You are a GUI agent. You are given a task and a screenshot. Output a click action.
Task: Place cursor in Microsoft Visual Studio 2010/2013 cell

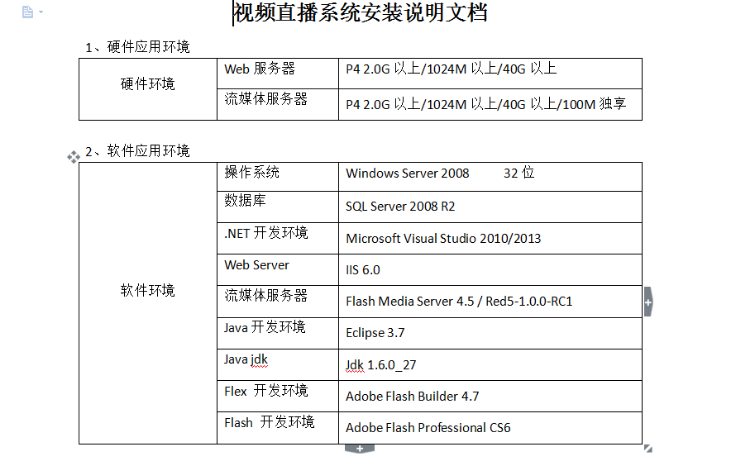click(490, 239)
